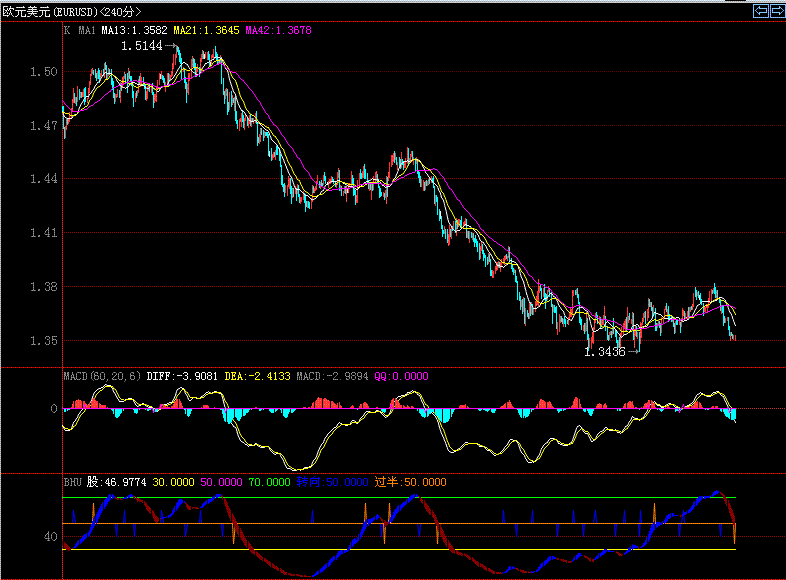Click the 1.3436 low price marker

pyautogui.click(x=604, y=352)
